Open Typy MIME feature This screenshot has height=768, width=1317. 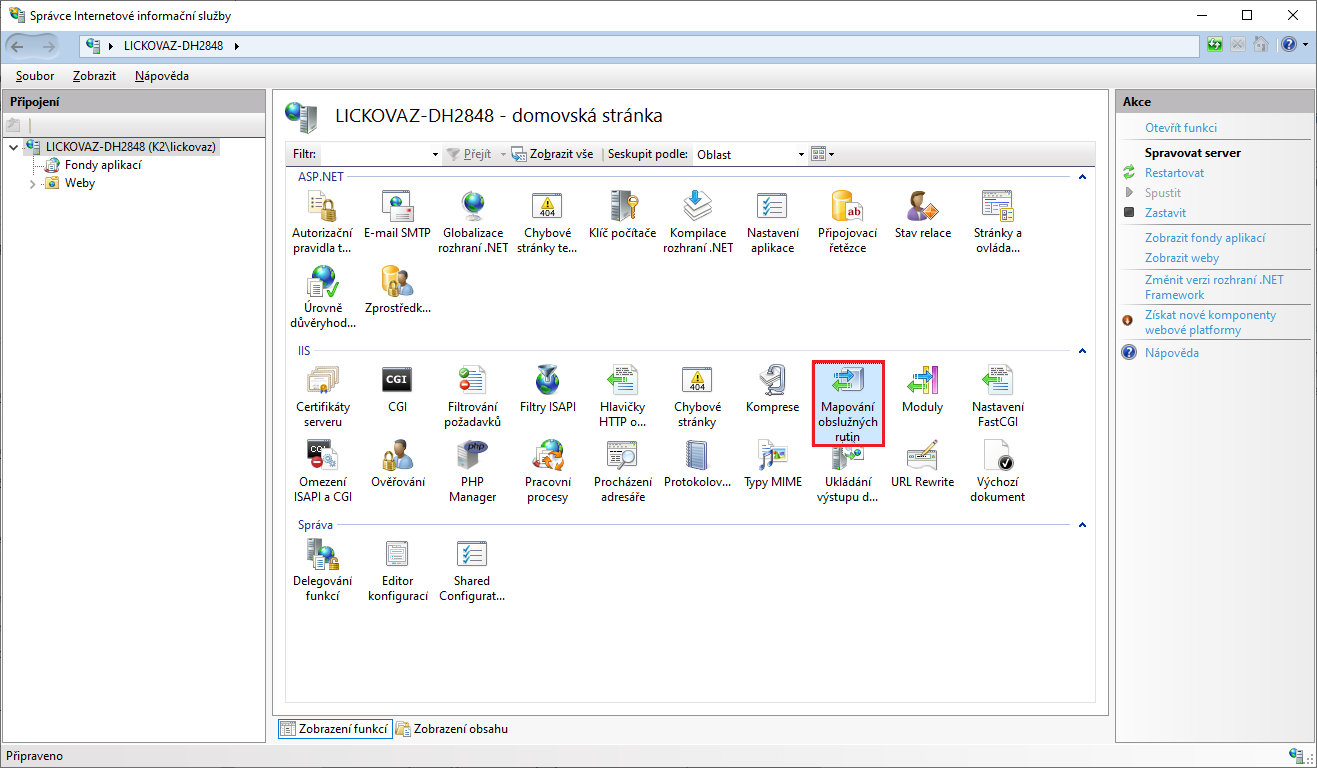tap(773, 464)
